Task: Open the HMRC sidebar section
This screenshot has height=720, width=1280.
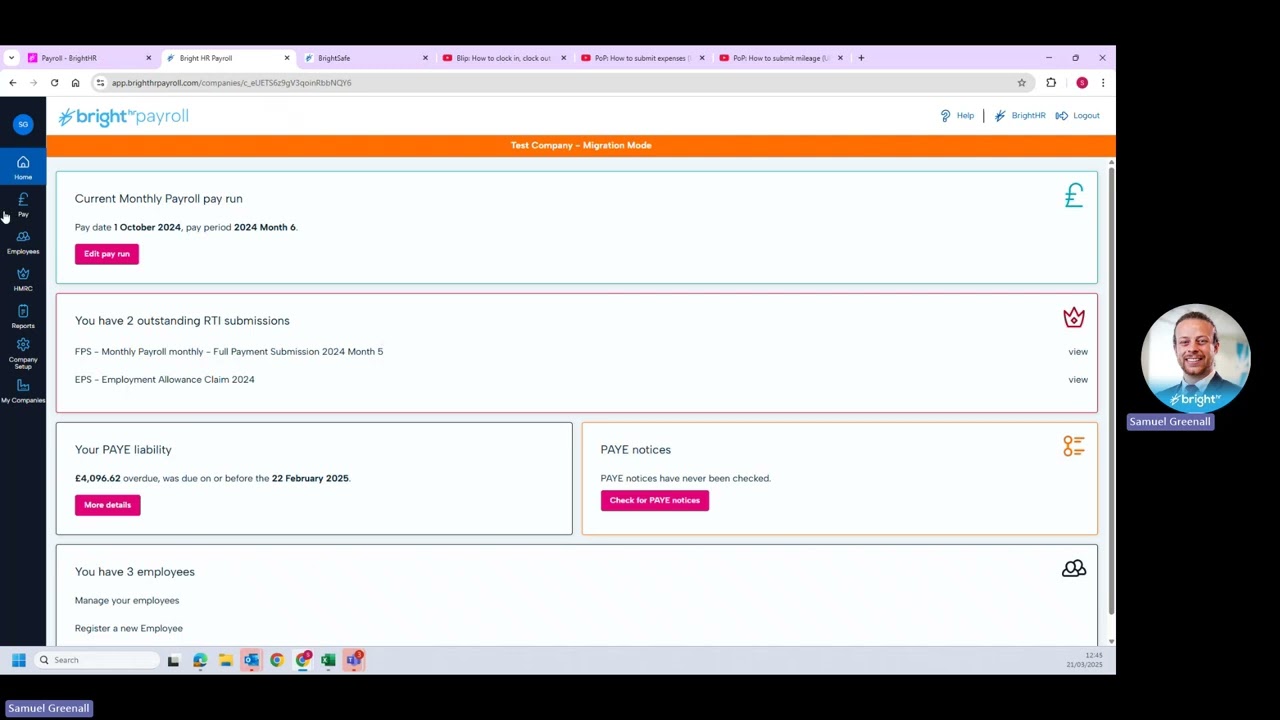Action: tap(23, 279)
